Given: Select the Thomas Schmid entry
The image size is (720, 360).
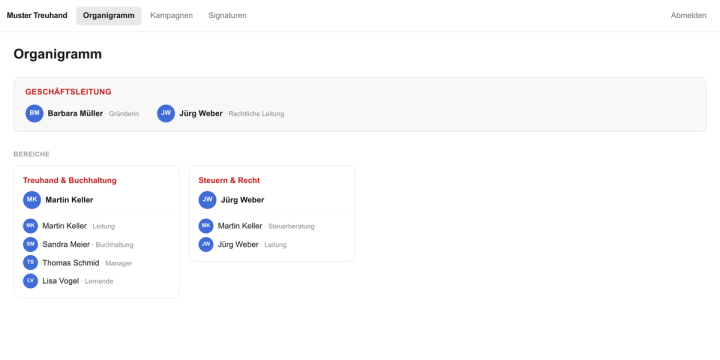Looking at the screenshot, I should point(96,263).
